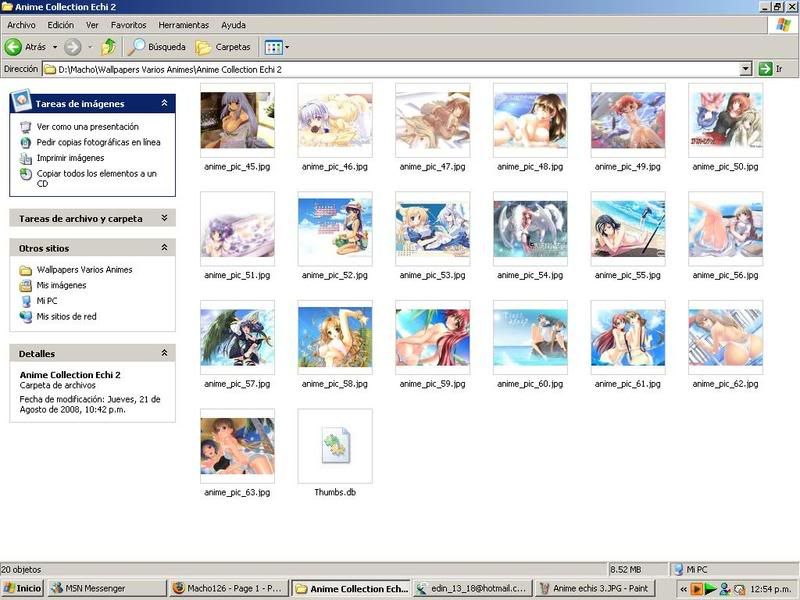This screenshot has height=600, width=800.
Task: Click the slideshow icon beside Ver como una presentación
Action: tap(26, 127)
